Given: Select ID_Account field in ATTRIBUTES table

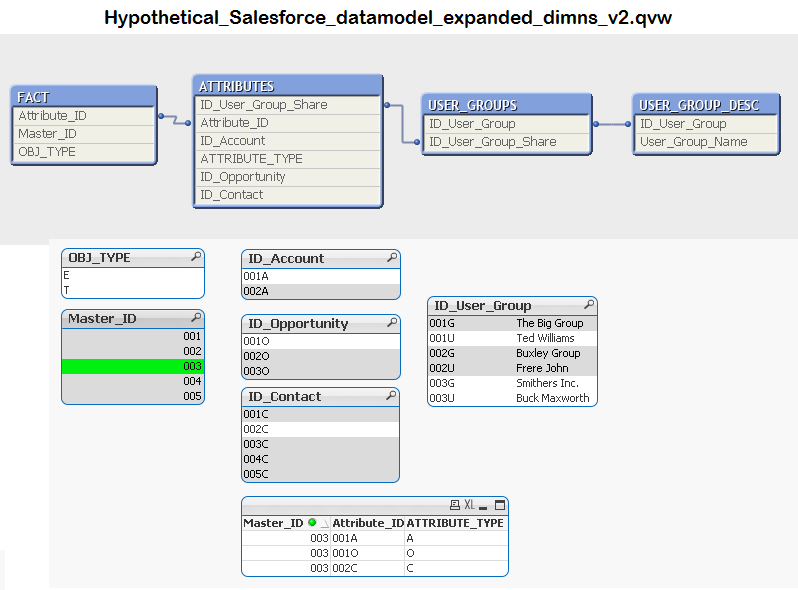Looking at the screenshot, I should [x=288, y=141].
